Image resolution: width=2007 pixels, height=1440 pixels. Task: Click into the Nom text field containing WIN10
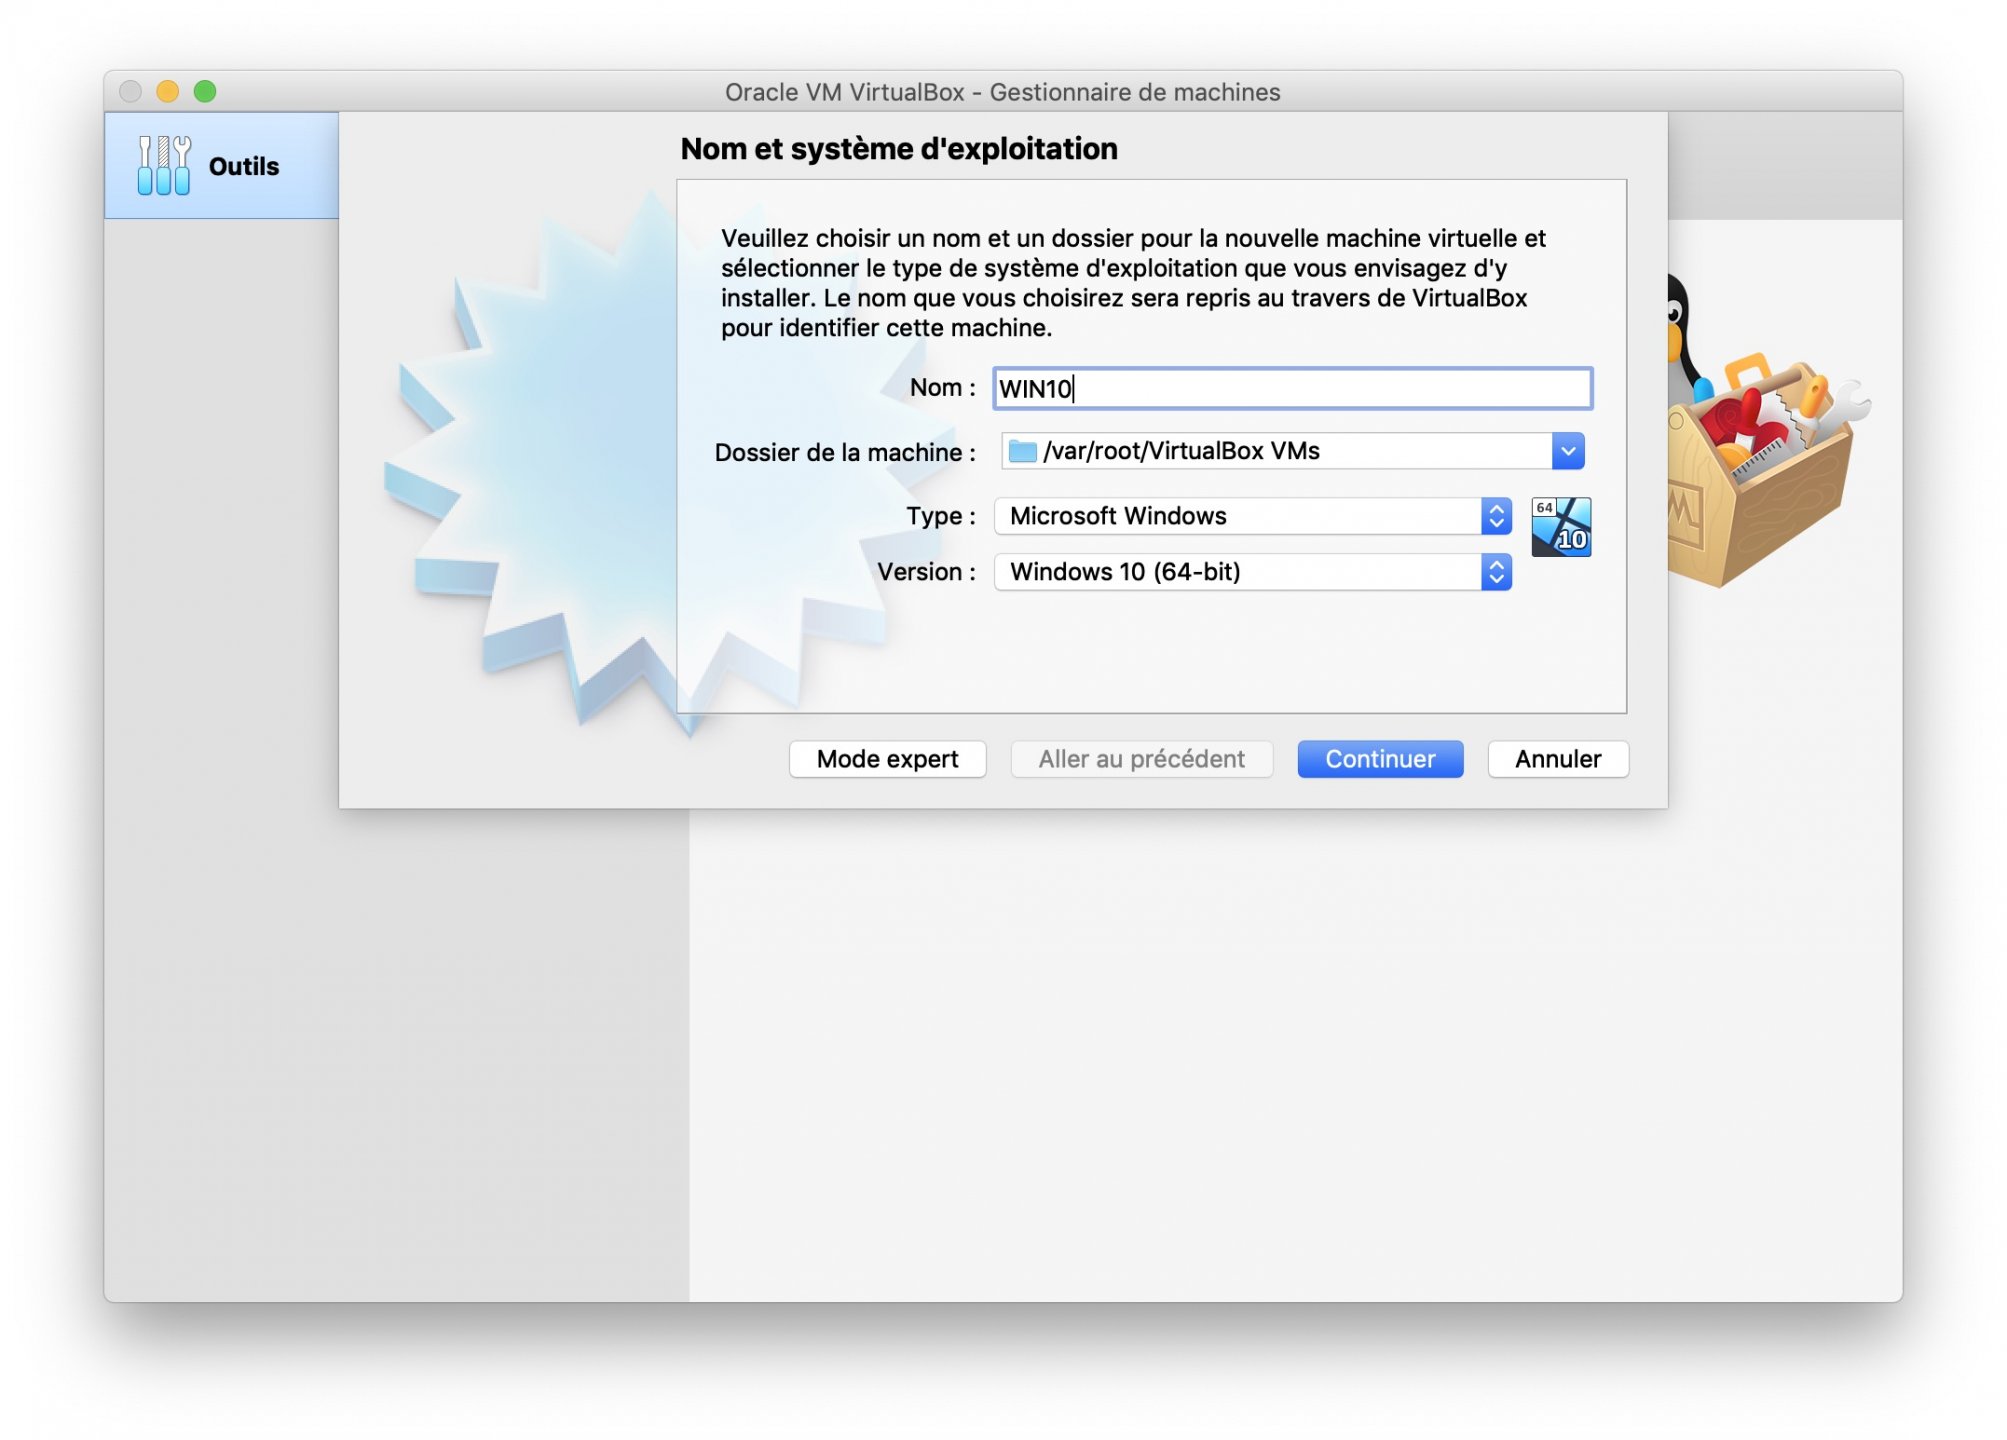pyautogui.click(x=1292, y=388)
